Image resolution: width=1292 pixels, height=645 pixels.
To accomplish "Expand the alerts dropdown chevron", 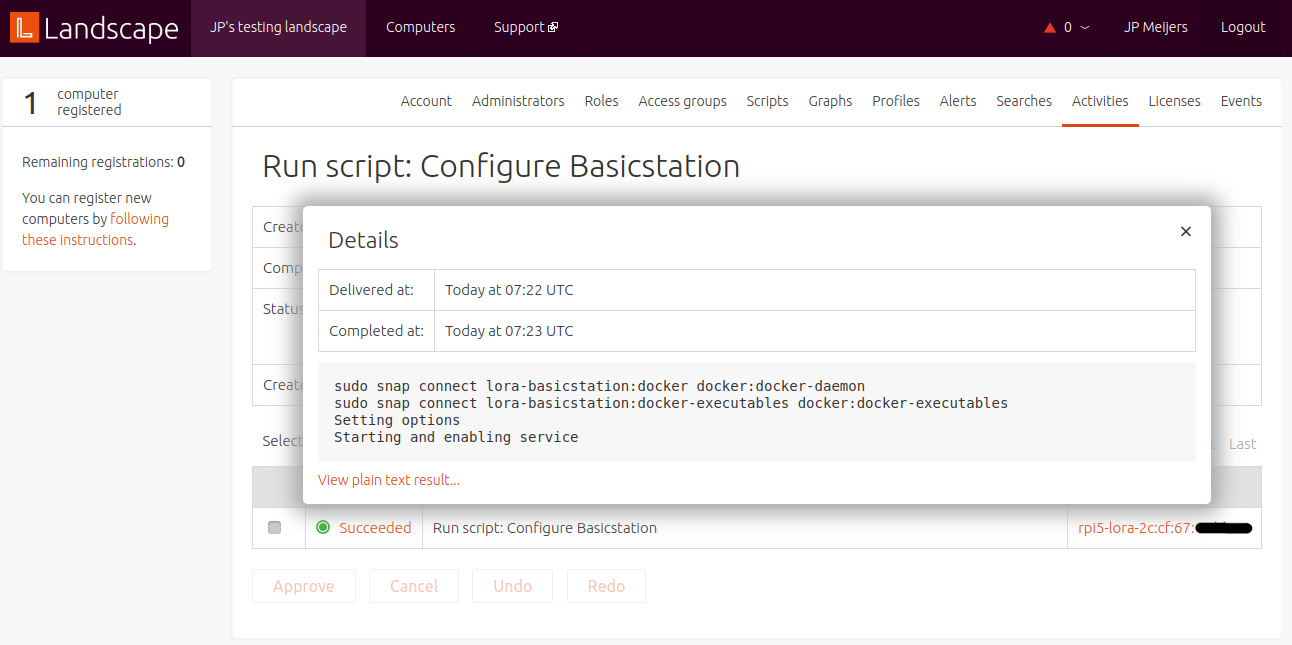I will [1085, 28].
